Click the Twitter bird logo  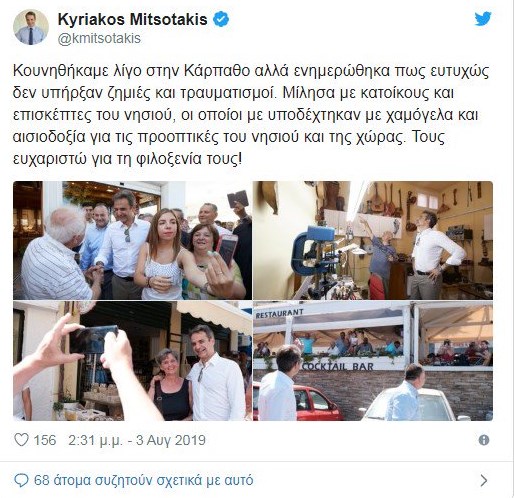coord(483,19)
